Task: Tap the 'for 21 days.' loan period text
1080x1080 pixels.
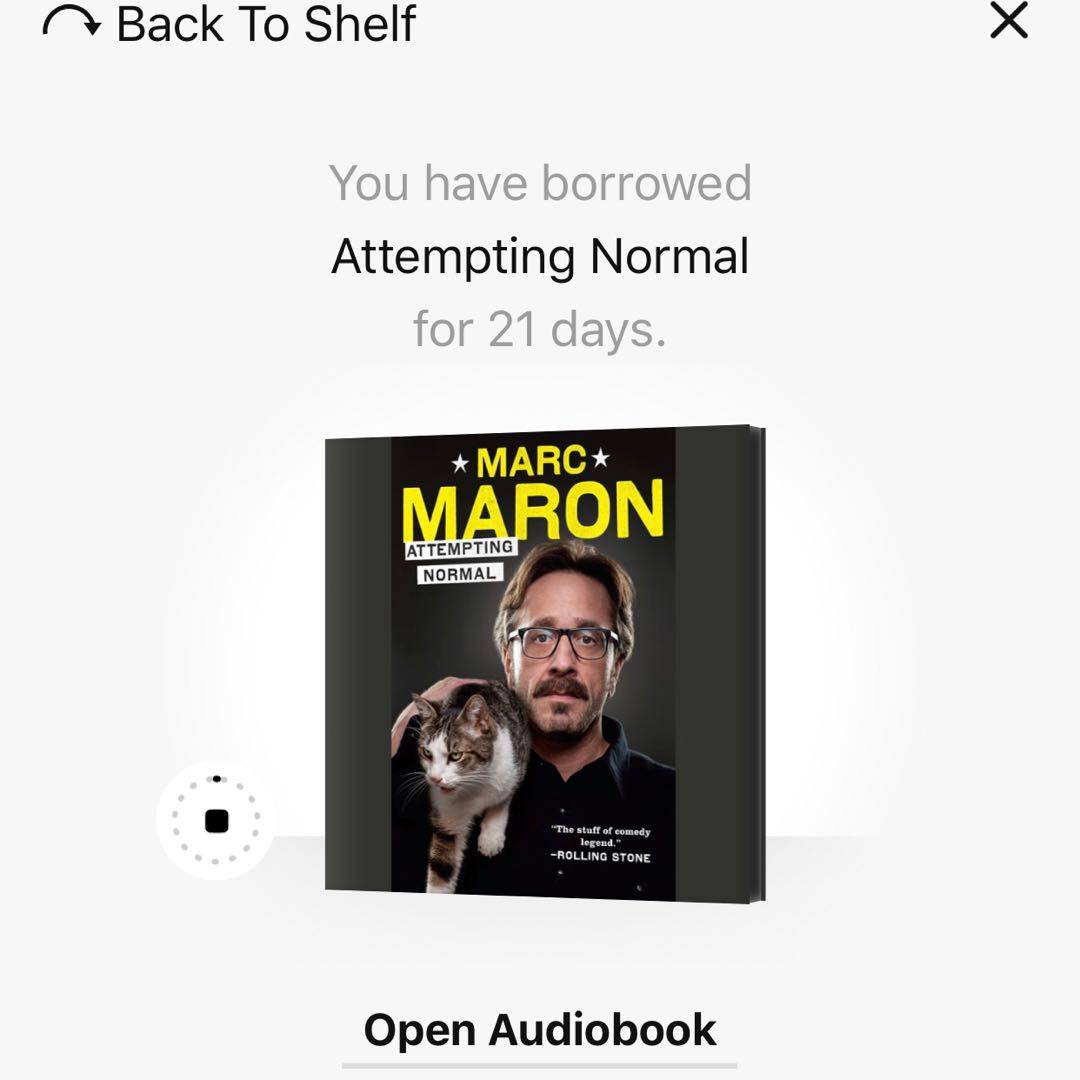Action: (x=540, y=329)
